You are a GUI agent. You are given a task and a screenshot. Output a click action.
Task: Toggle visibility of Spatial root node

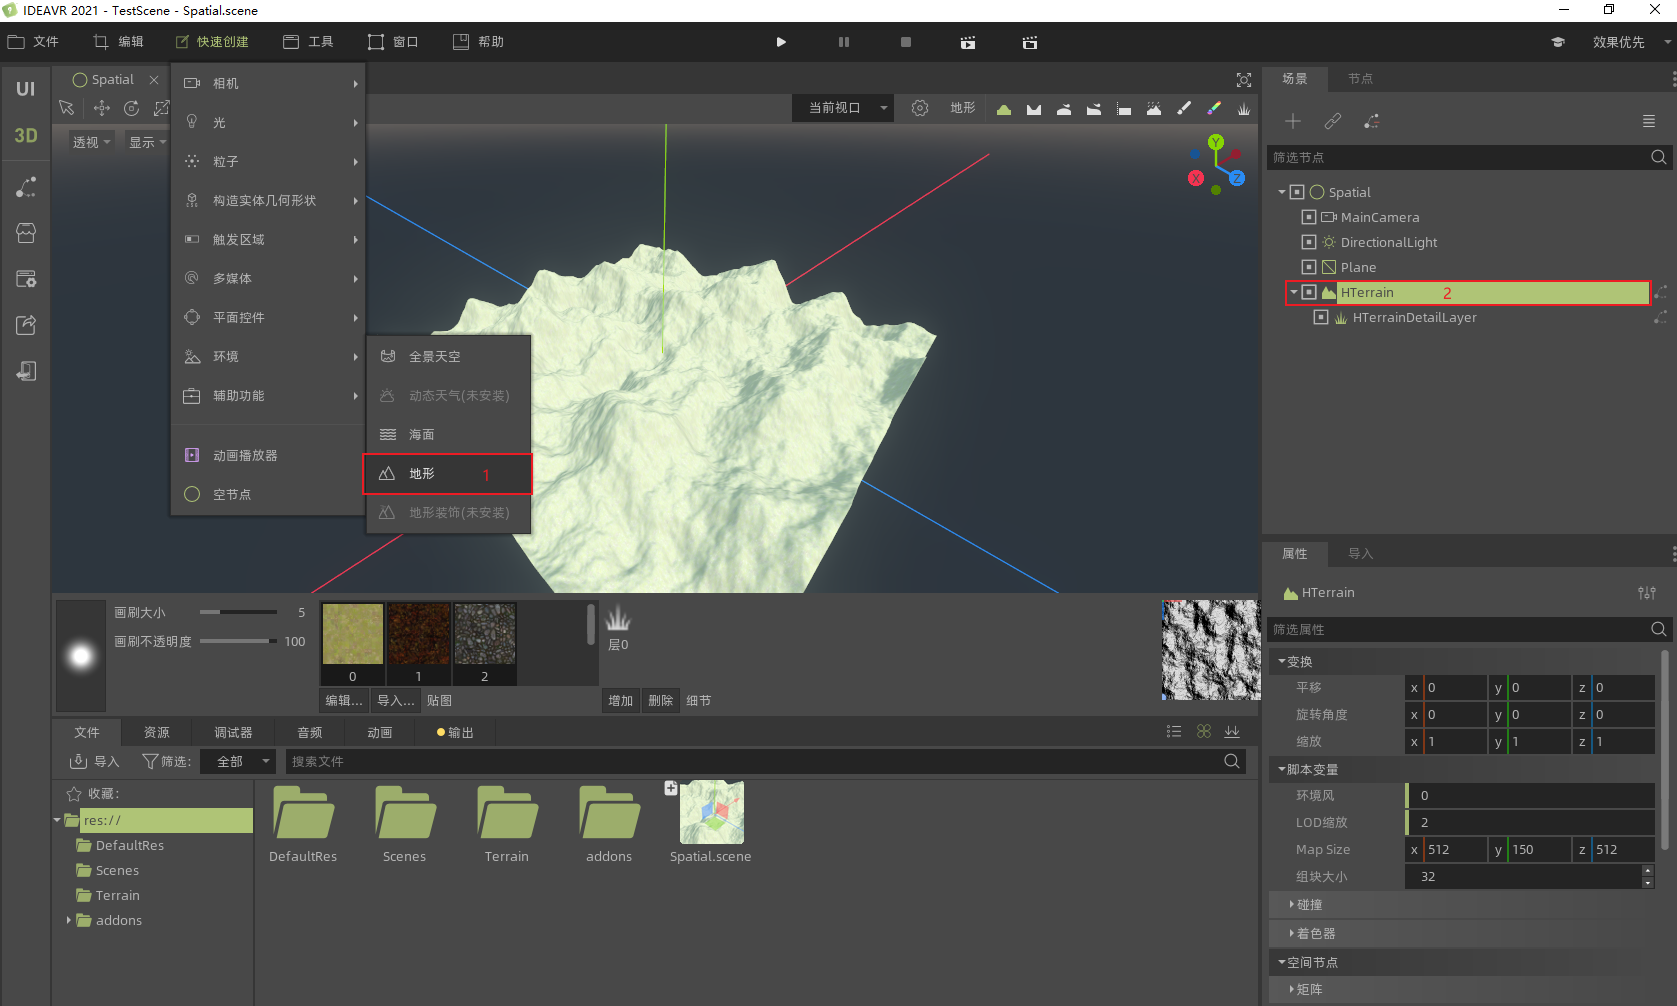pos(1297,192)
